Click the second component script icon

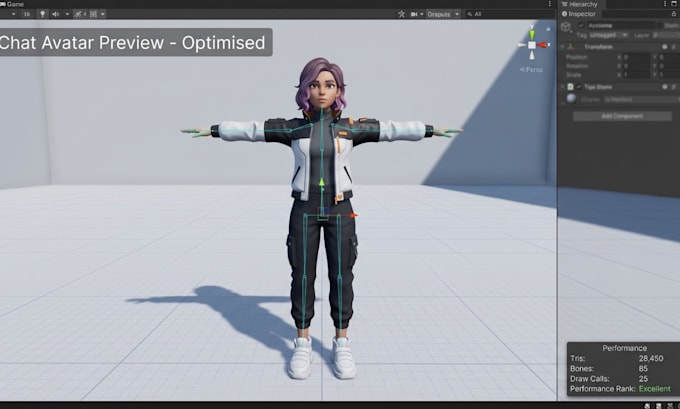(x=570, y=87)
